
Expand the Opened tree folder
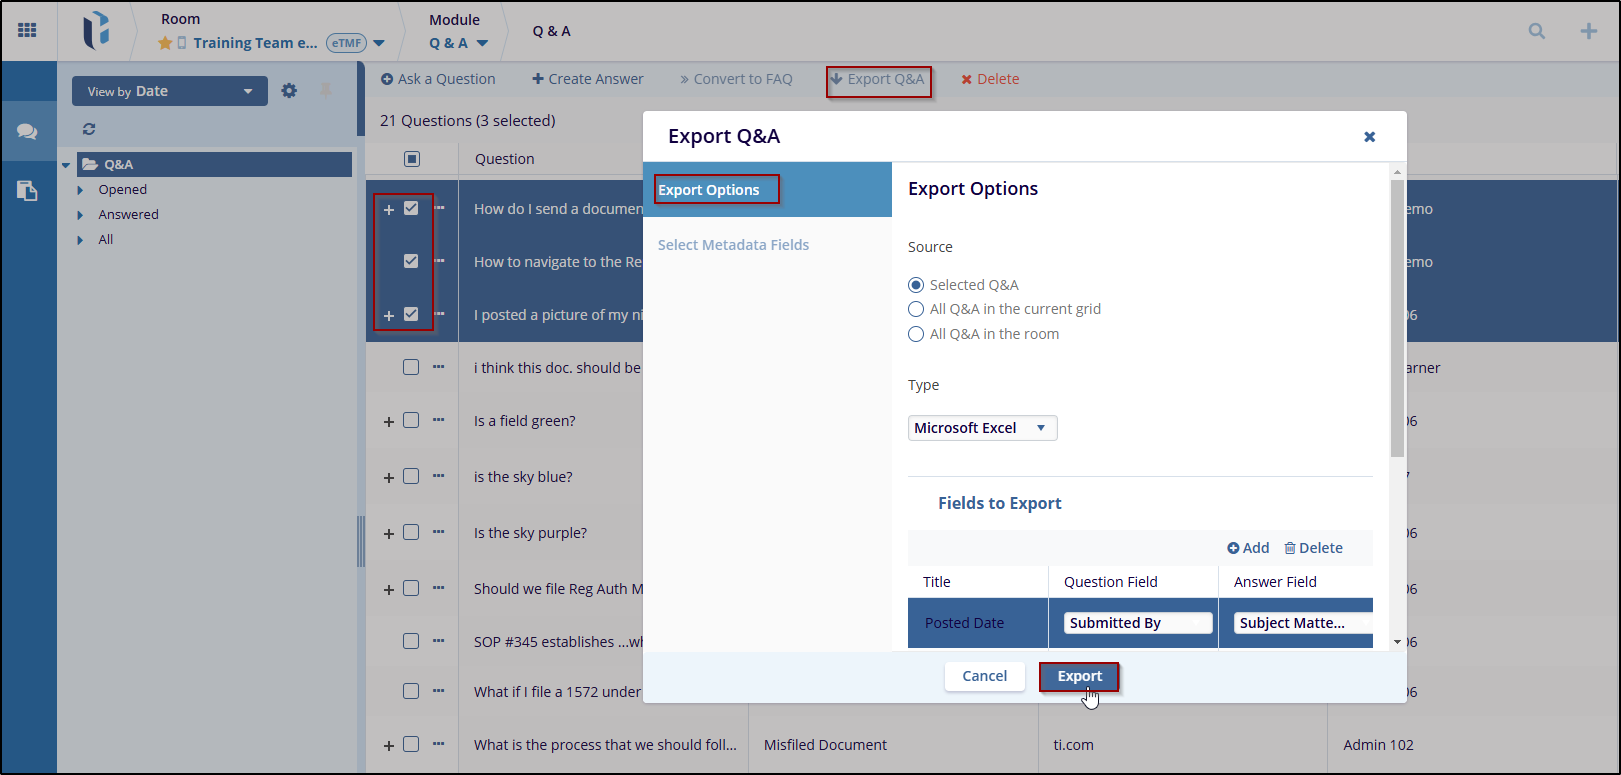(81, 190)
